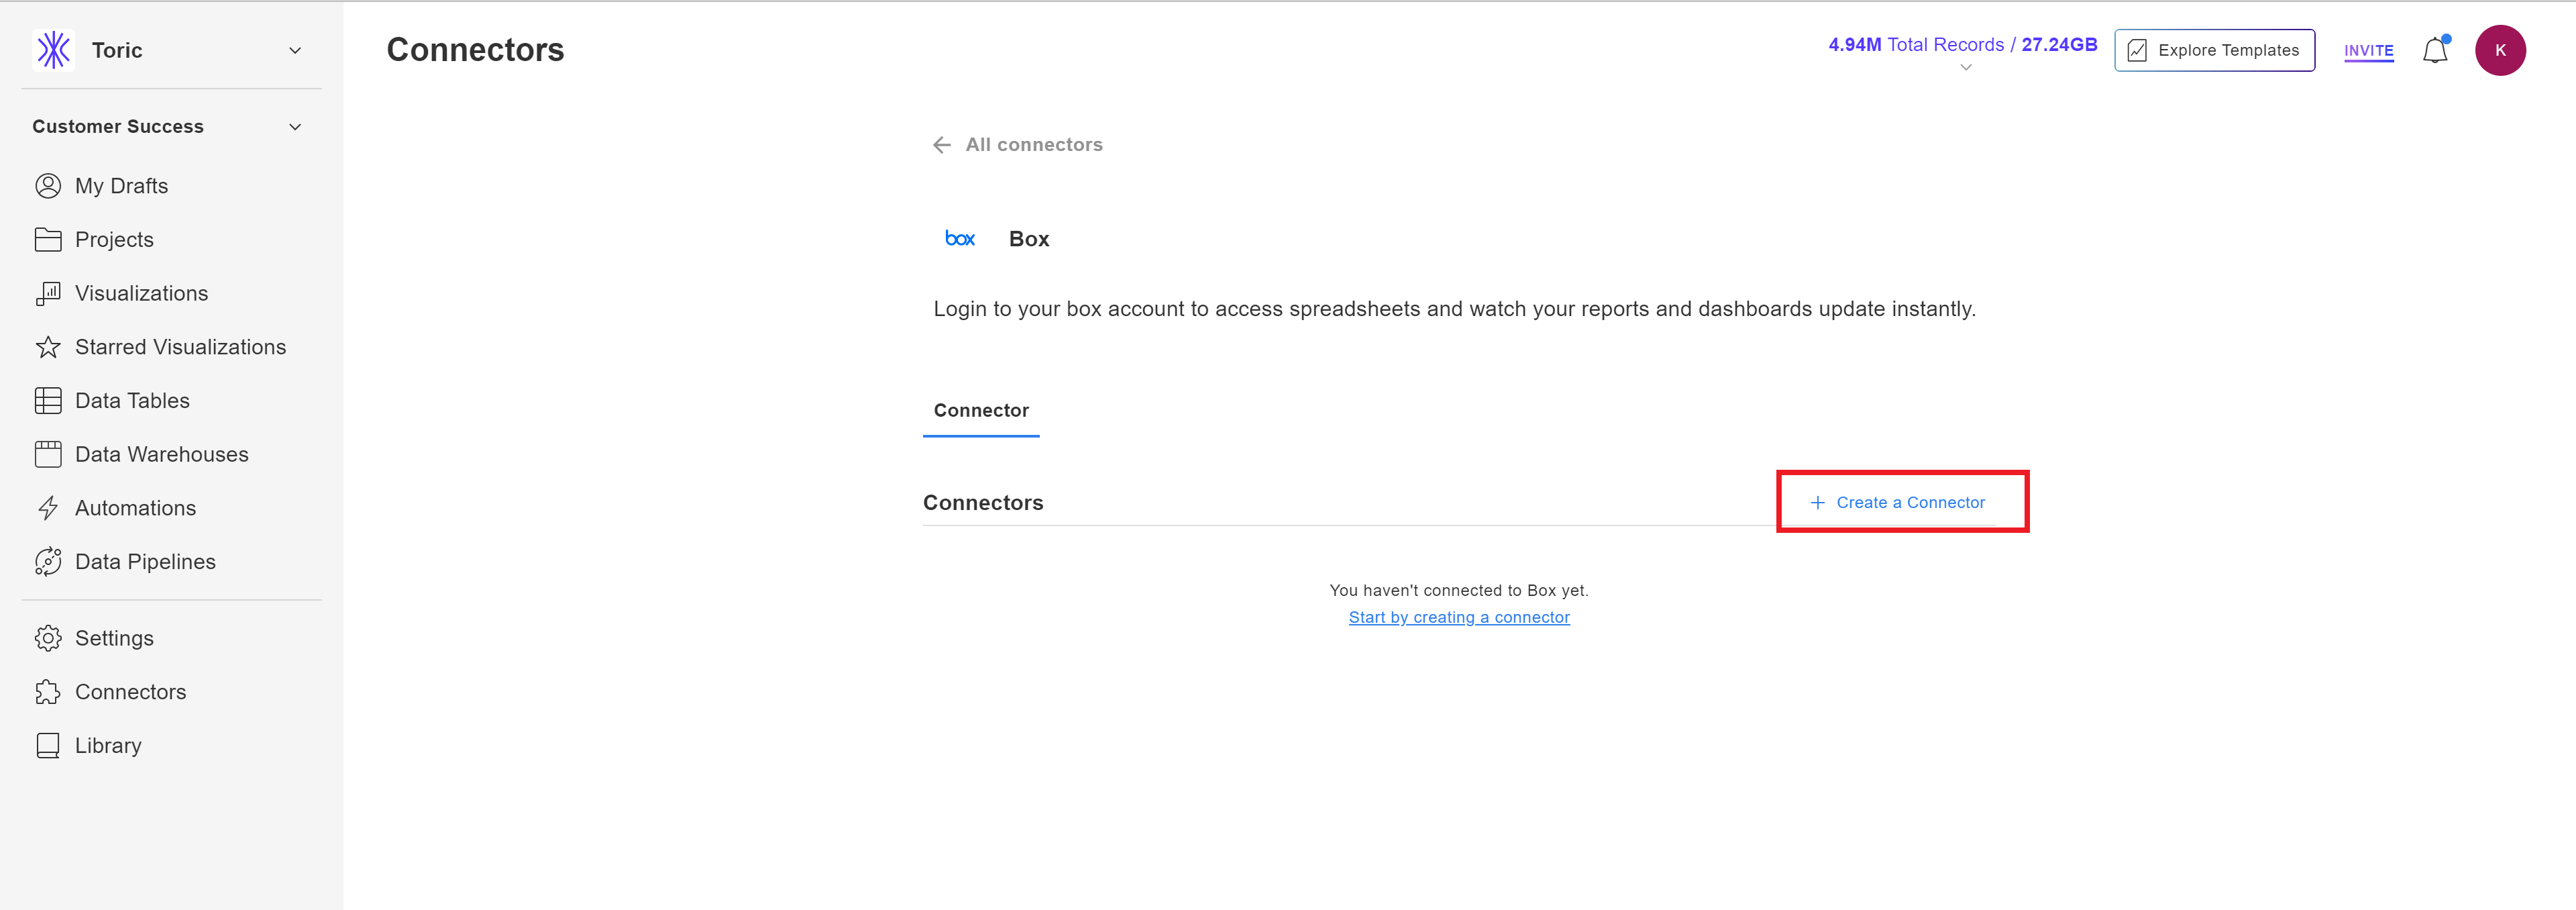Click the Connectors puzzle piece icon
This screenshot has height=910, width=2576.
48,692
